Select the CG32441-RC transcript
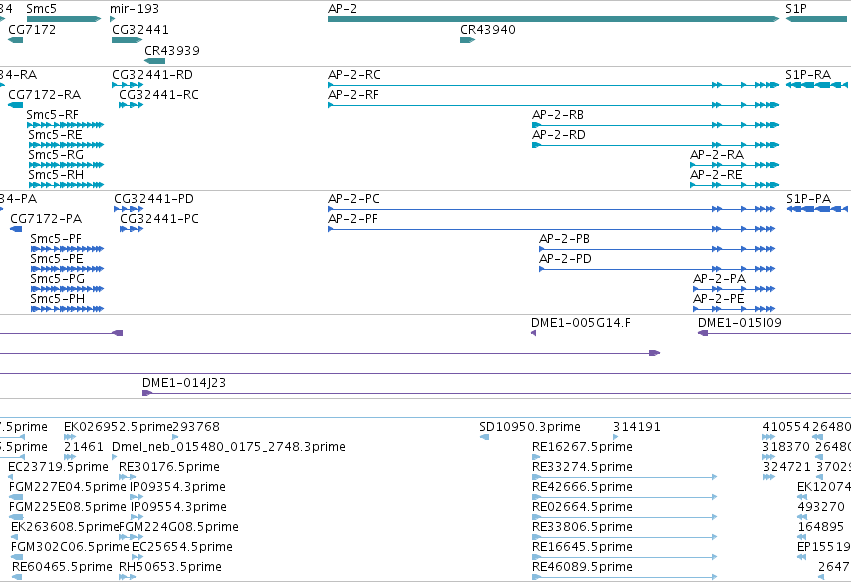Screen dimensions: 851x582 pos(131,105)
